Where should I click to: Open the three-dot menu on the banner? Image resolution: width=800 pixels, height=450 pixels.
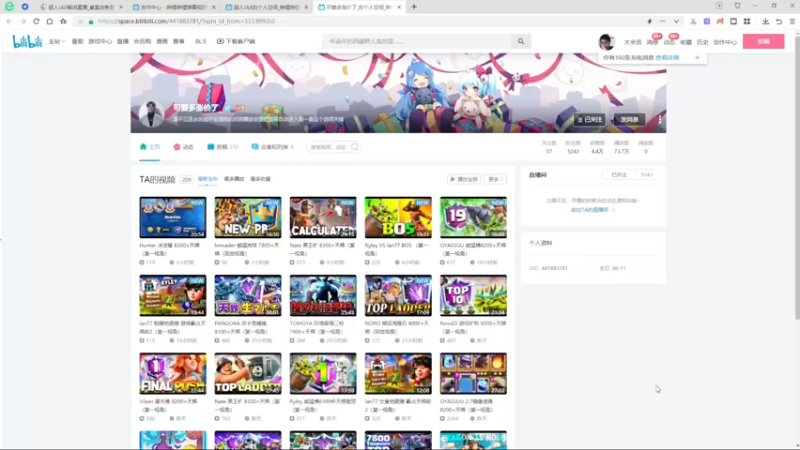[x=660, y=119]
